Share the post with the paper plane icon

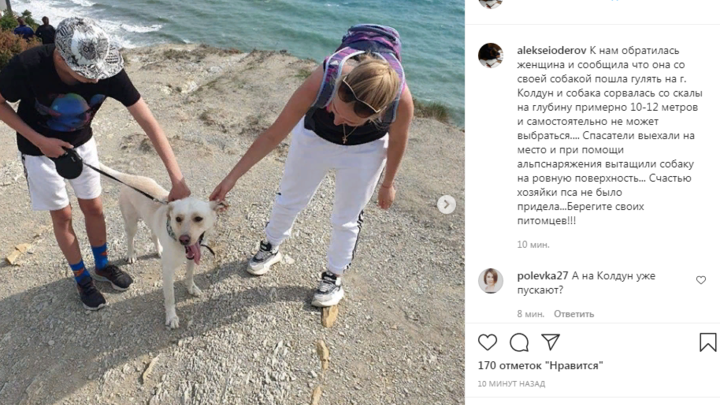tap(550, 342)
